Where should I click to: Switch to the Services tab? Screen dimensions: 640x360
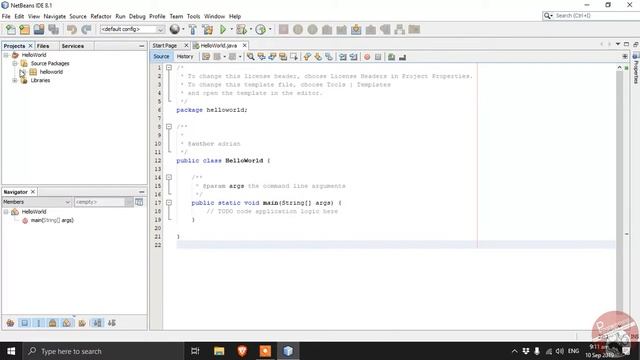click(x=73, y=46)
